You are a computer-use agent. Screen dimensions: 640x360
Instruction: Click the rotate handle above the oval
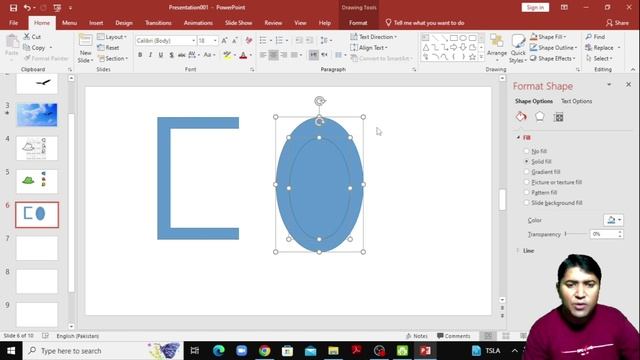click(x=320, y=100)
